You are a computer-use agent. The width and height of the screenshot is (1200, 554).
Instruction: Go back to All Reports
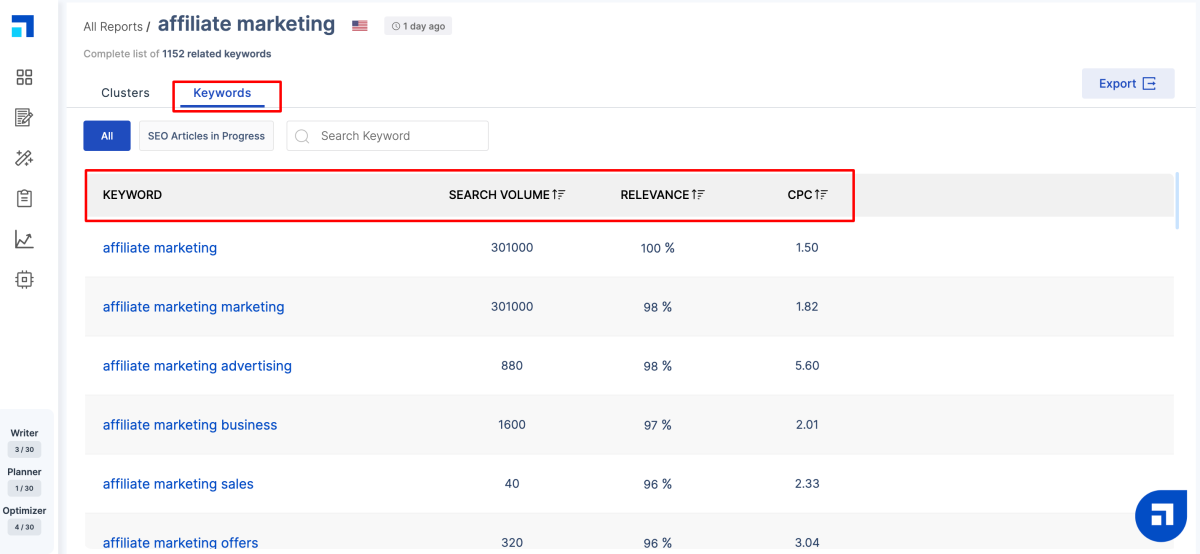pos(112,27)
